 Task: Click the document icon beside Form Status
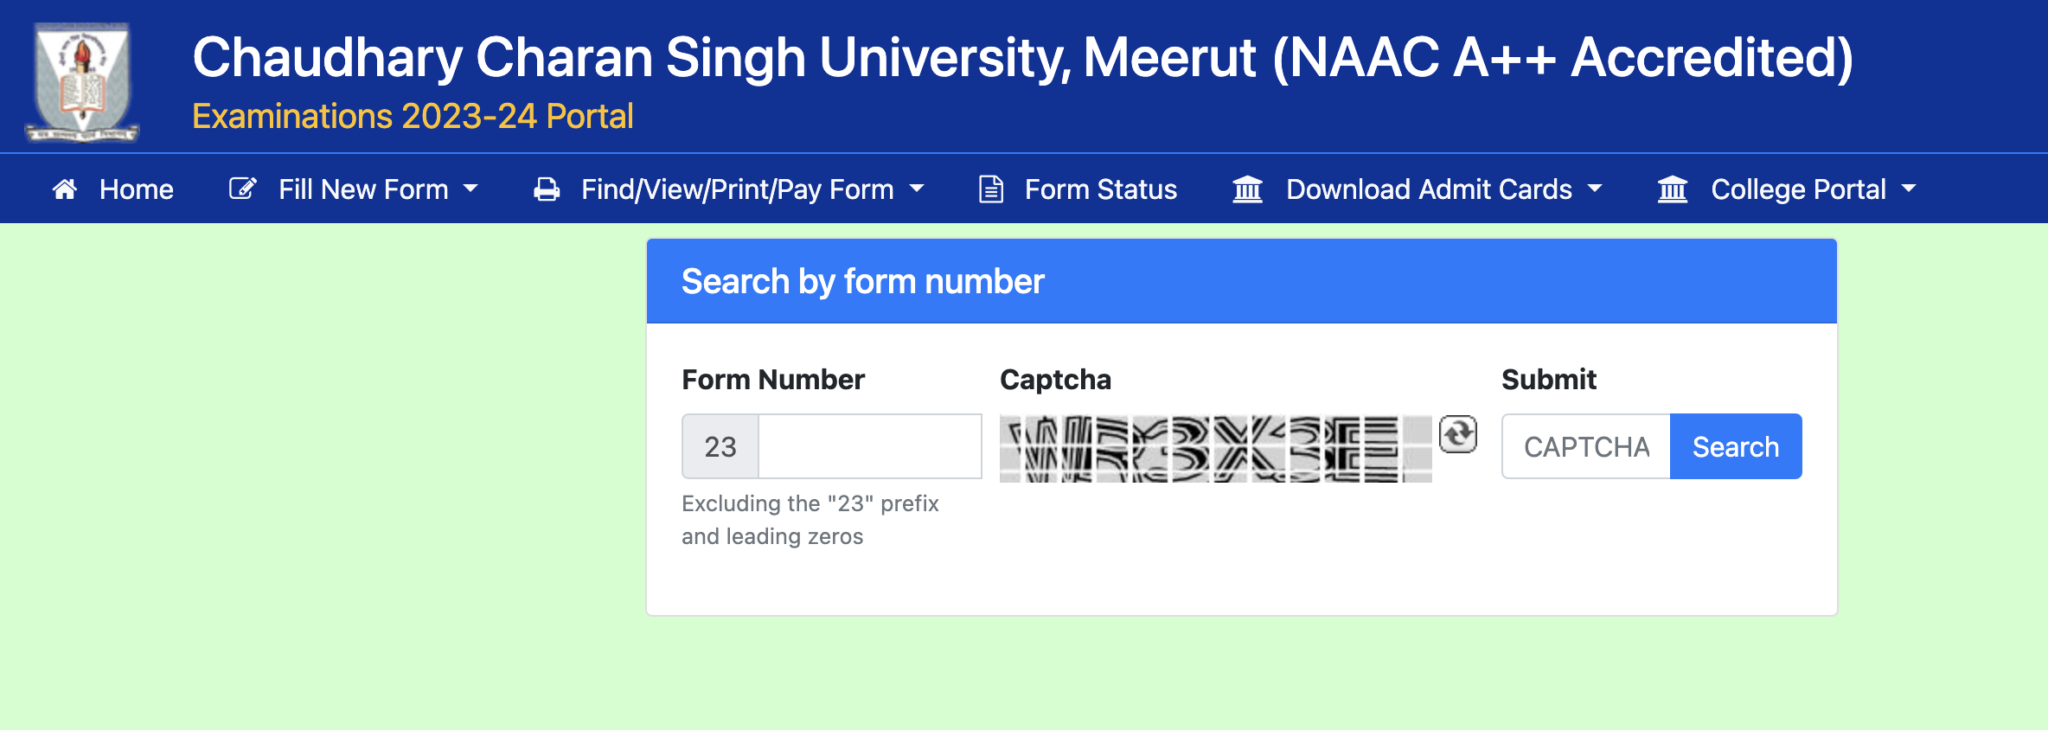tap(991, 189)
